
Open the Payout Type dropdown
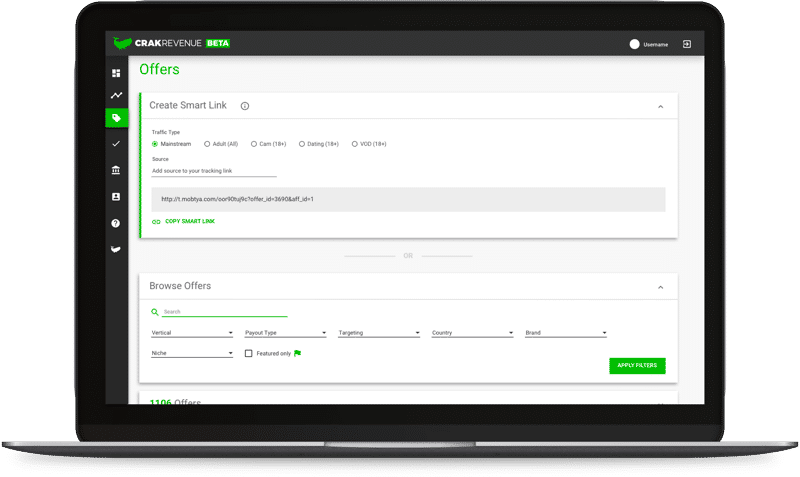(x=285, y=333)
